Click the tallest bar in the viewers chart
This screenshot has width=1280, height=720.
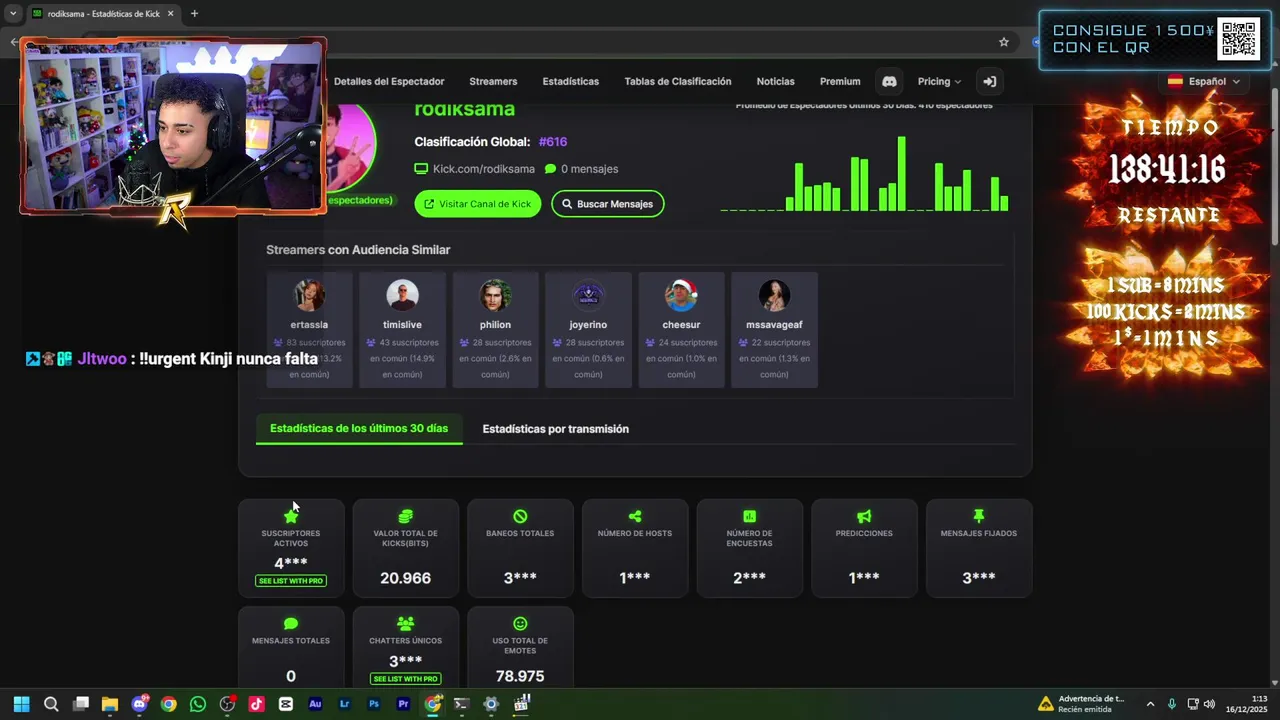click(x=902, y=173)
